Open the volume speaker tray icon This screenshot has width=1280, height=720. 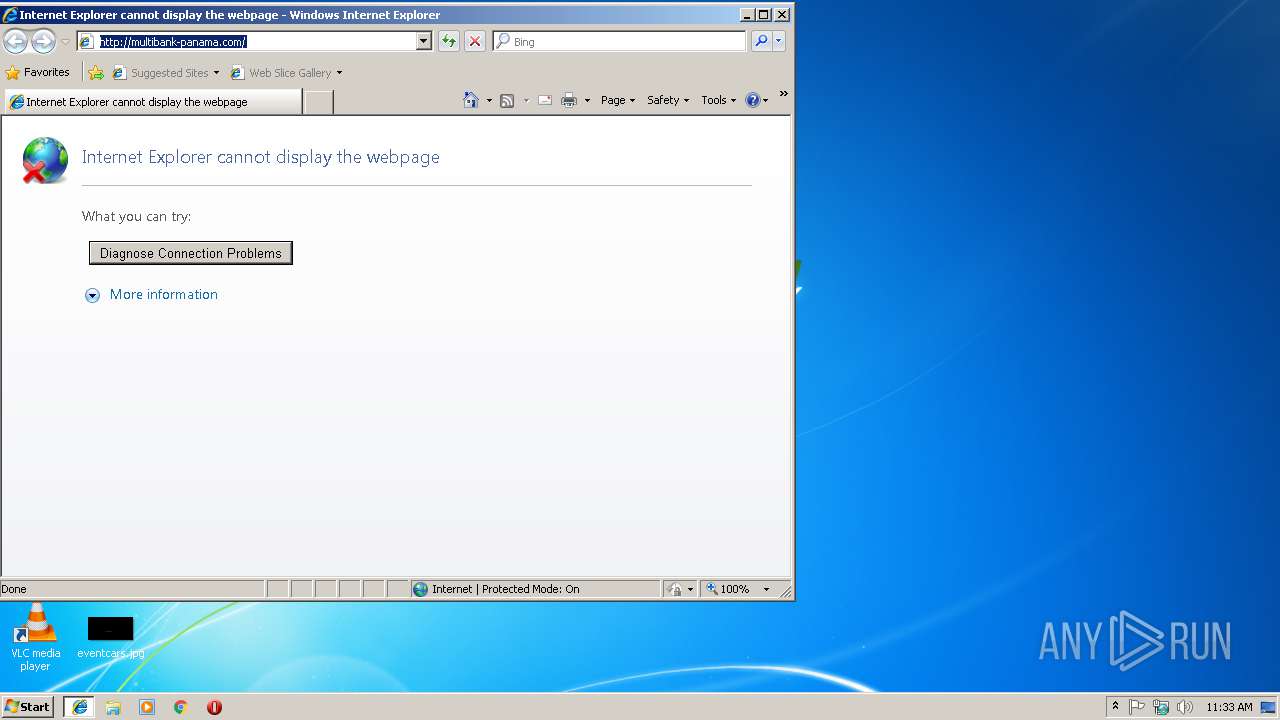(1185, 707)
